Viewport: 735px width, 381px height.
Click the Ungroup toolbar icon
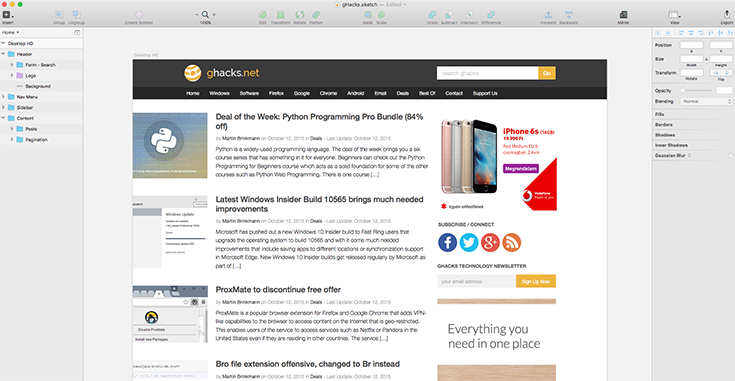[76, 15]
